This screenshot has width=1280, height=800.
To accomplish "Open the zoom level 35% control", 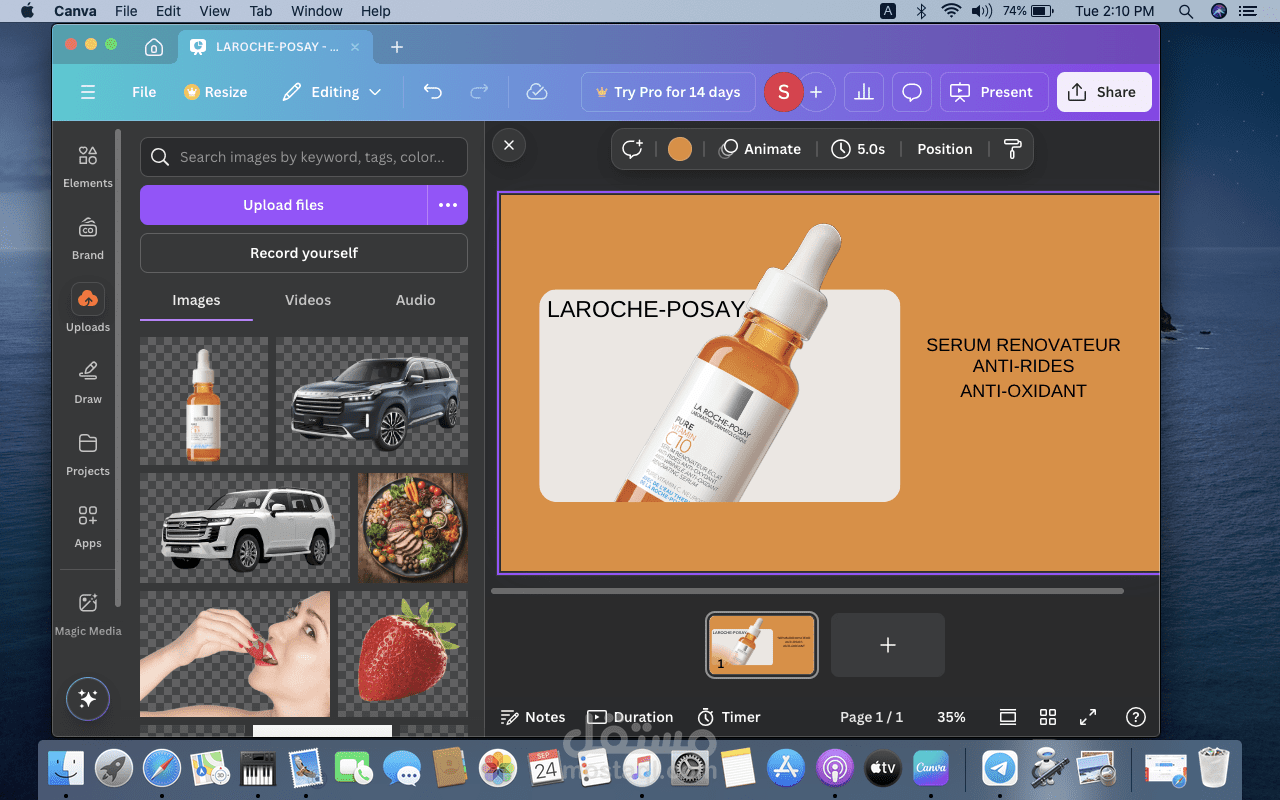I will 951,717.
